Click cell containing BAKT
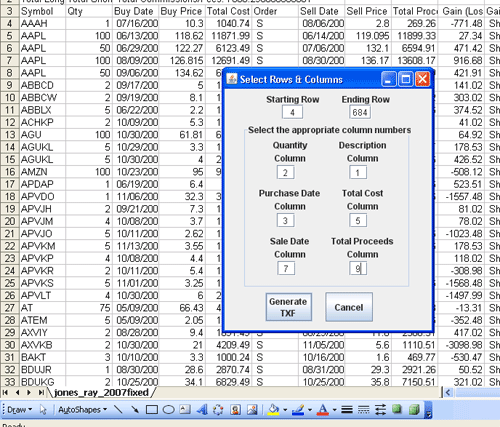 (x=42, y=357)
